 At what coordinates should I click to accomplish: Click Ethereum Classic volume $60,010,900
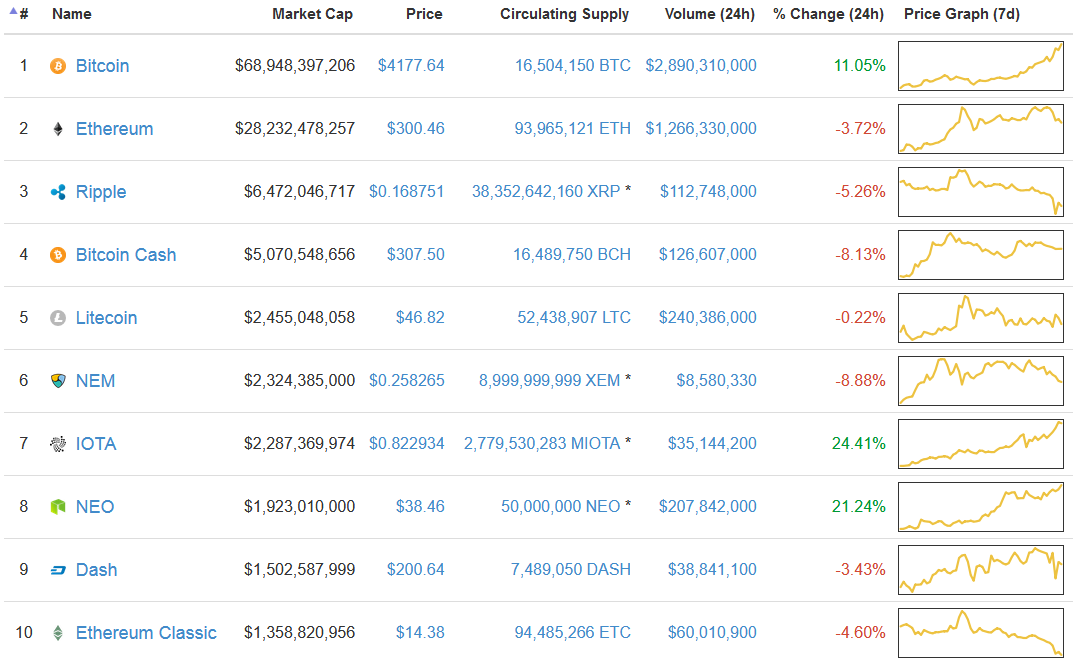[712, 633]
